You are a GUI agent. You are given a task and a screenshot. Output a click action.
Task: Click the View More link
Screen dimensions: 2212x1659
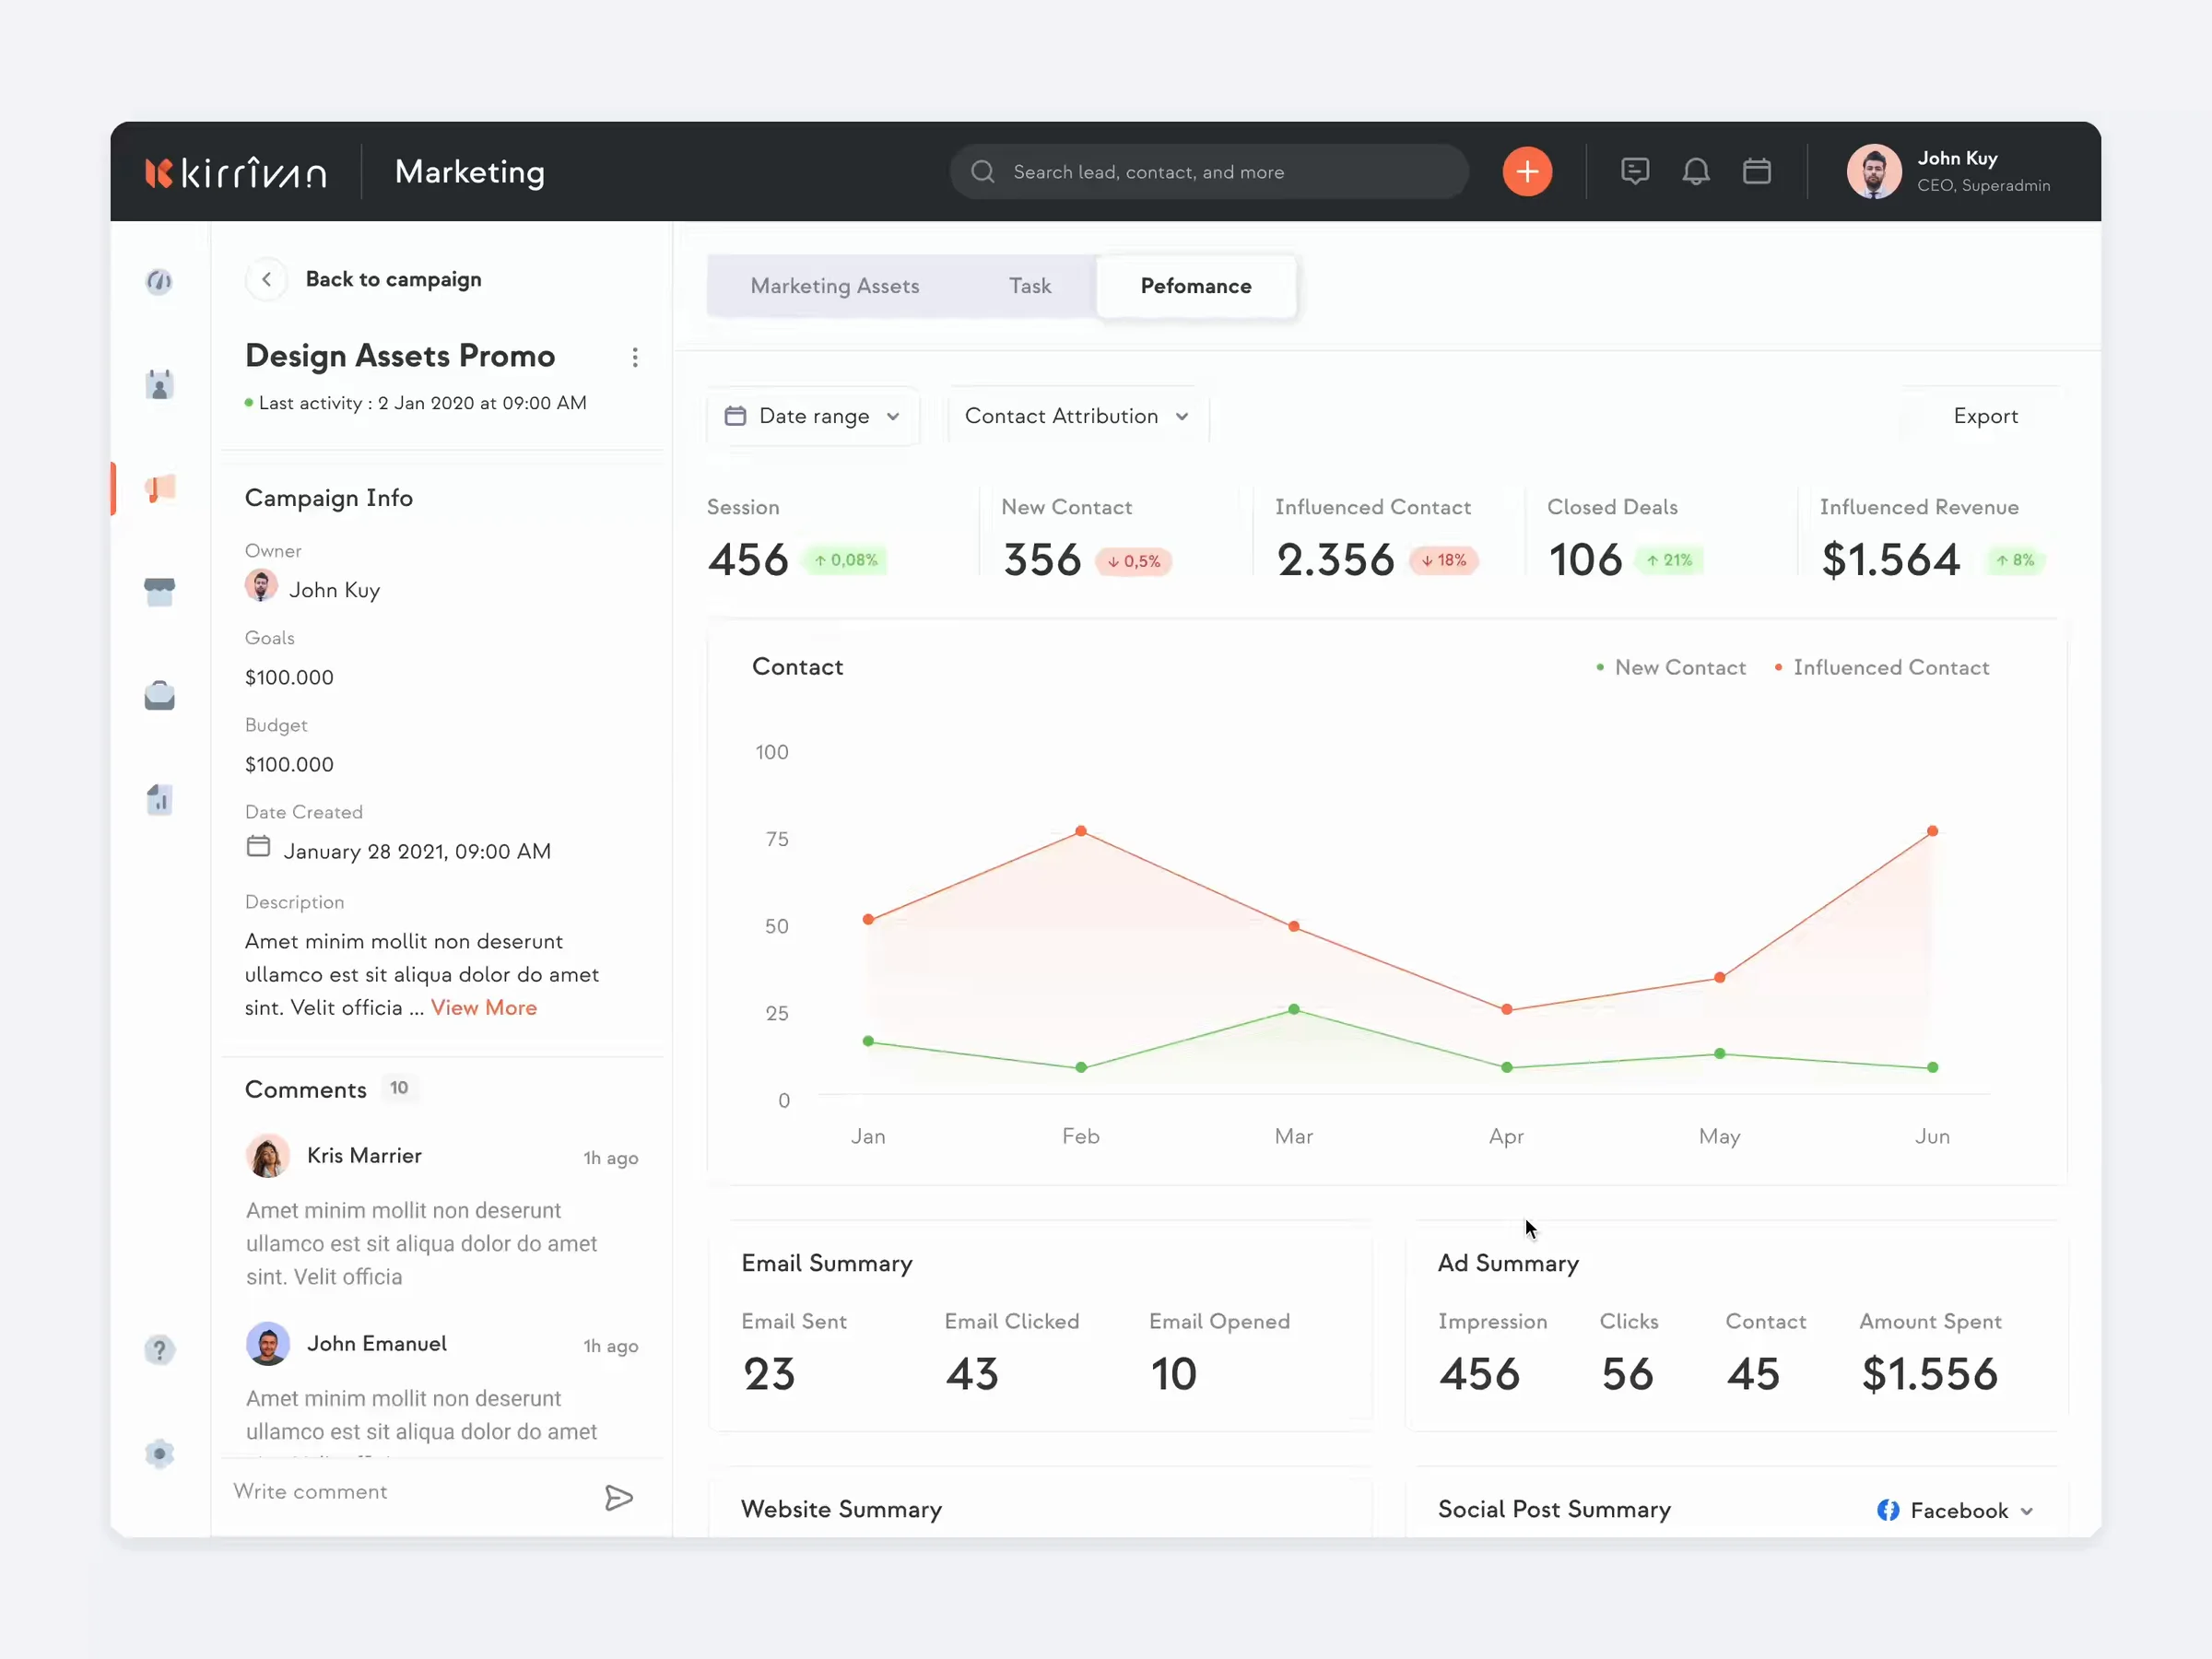pyautogui.click(x=484, y=1007)
